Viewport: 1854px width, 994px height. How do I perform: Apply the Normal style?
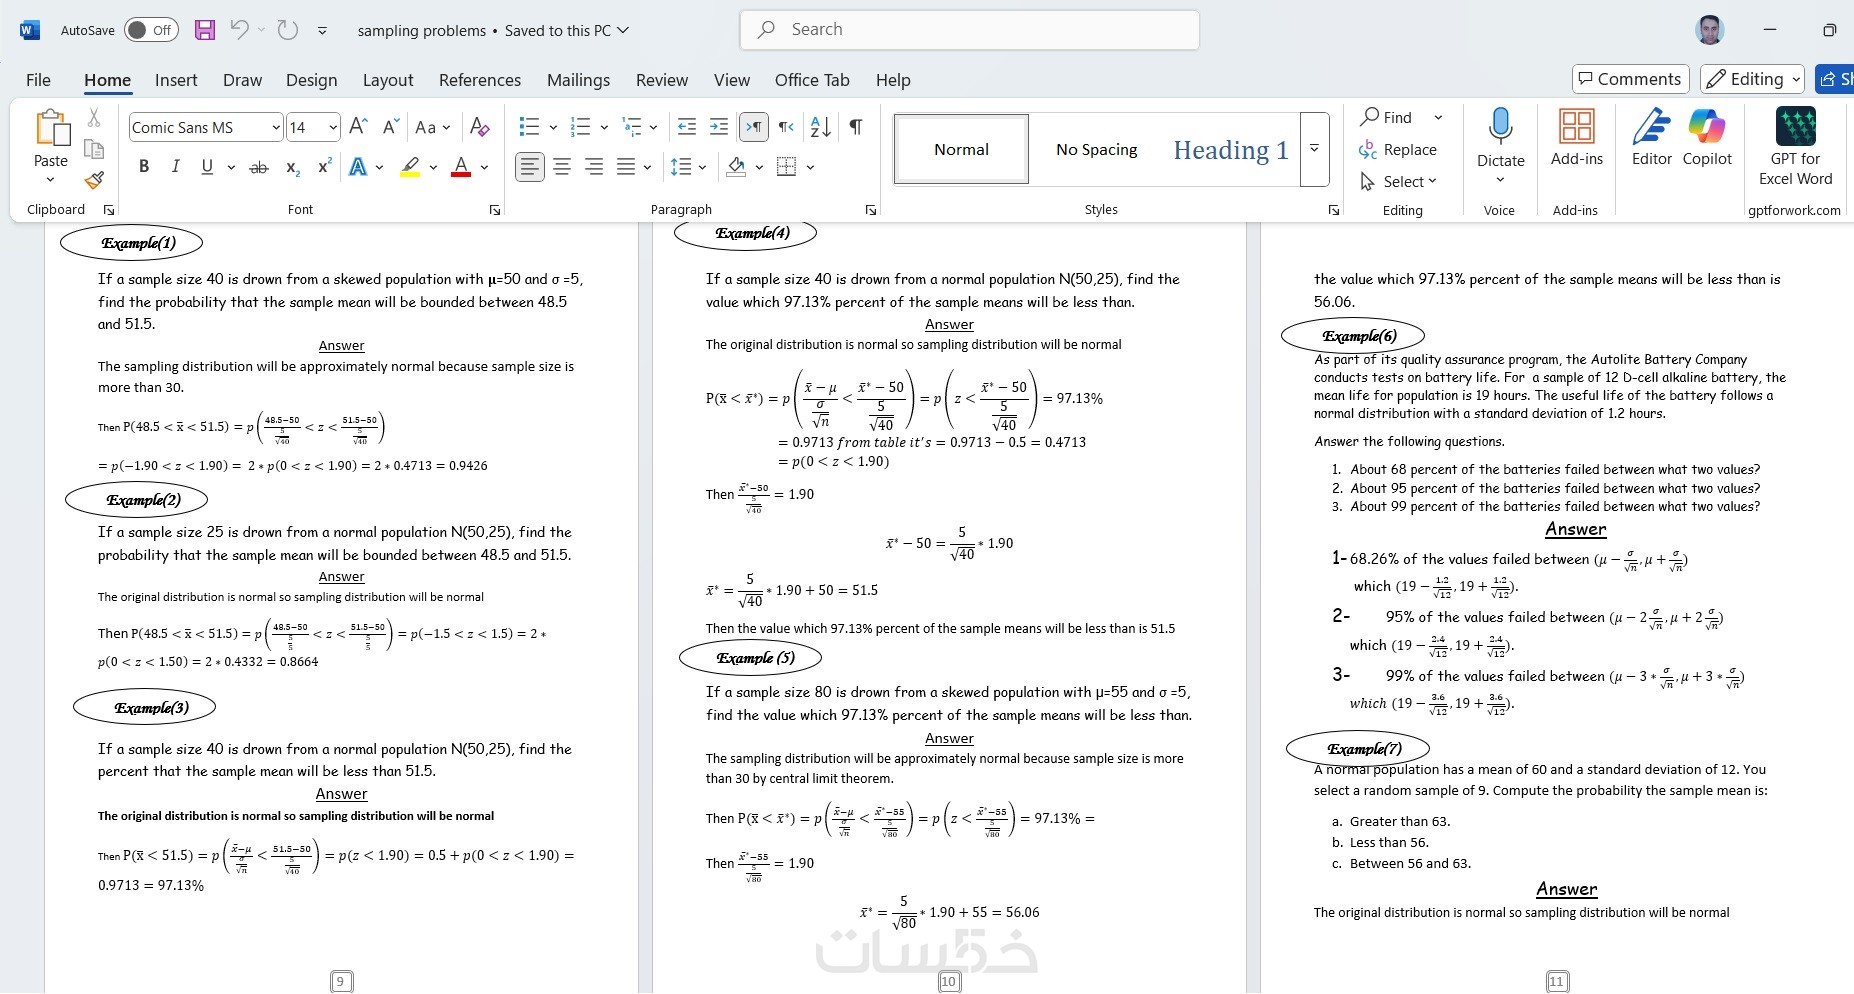(x=961, y=149)
